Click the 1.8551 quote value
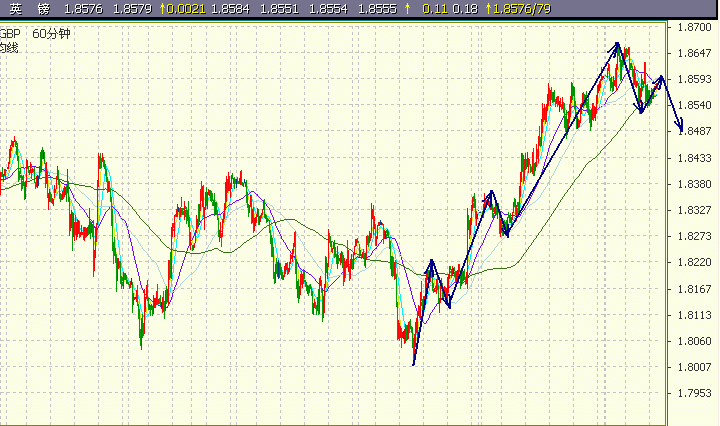The image size is (720, 426). click(279, 9)
